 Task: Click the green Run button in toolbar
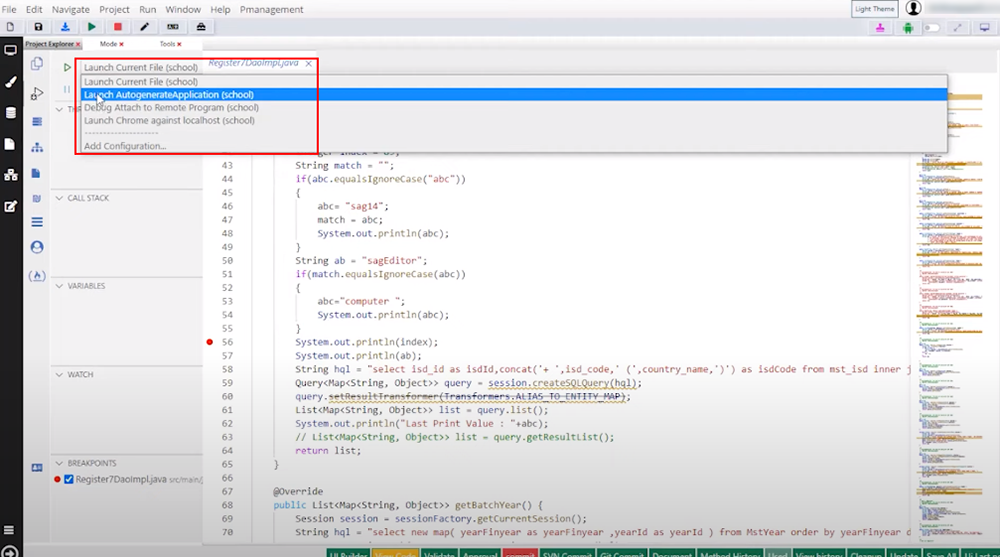tap(92, 27)
